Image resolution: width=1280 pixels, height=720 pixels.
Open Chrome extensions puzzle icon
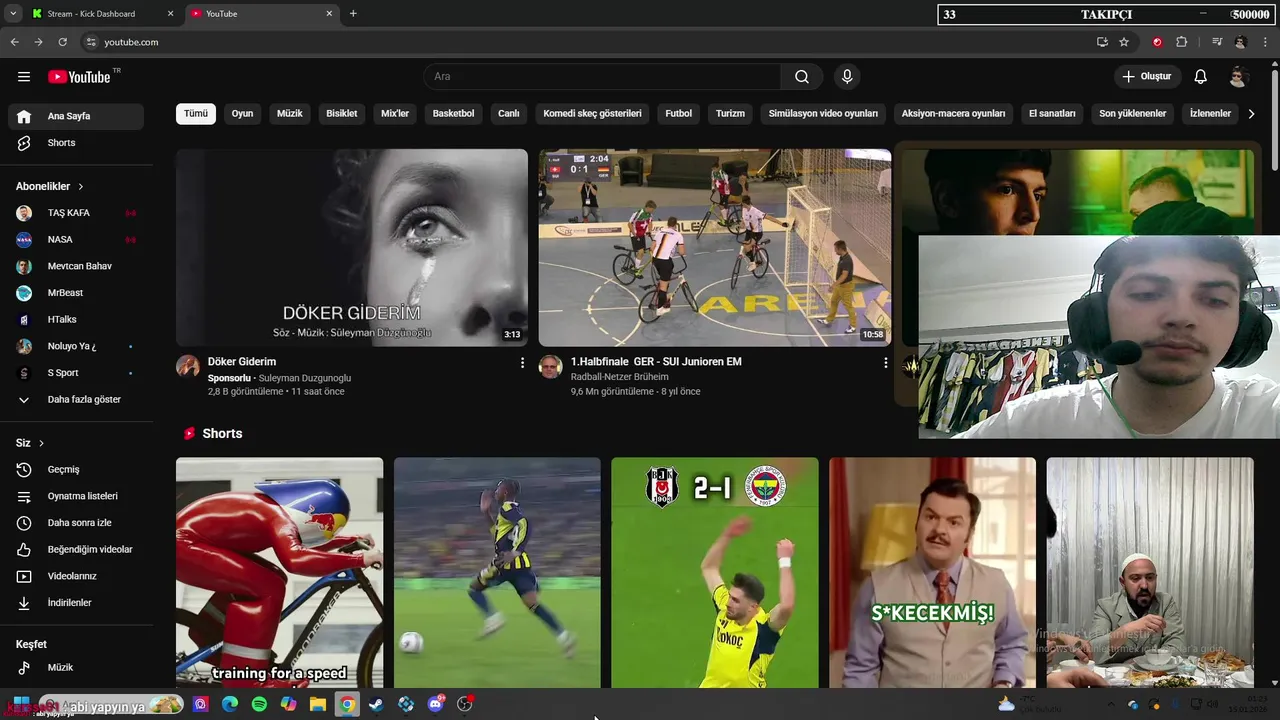point(1182,42)
